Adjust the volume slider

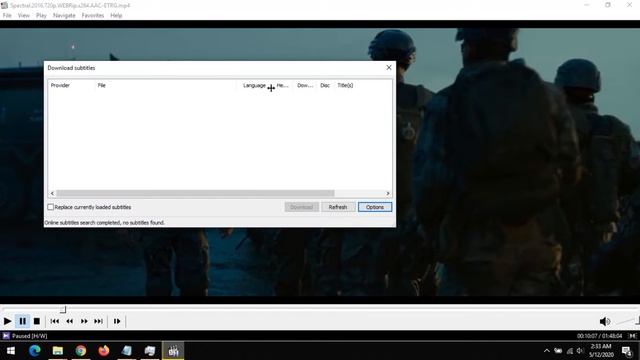click(629, 321)
